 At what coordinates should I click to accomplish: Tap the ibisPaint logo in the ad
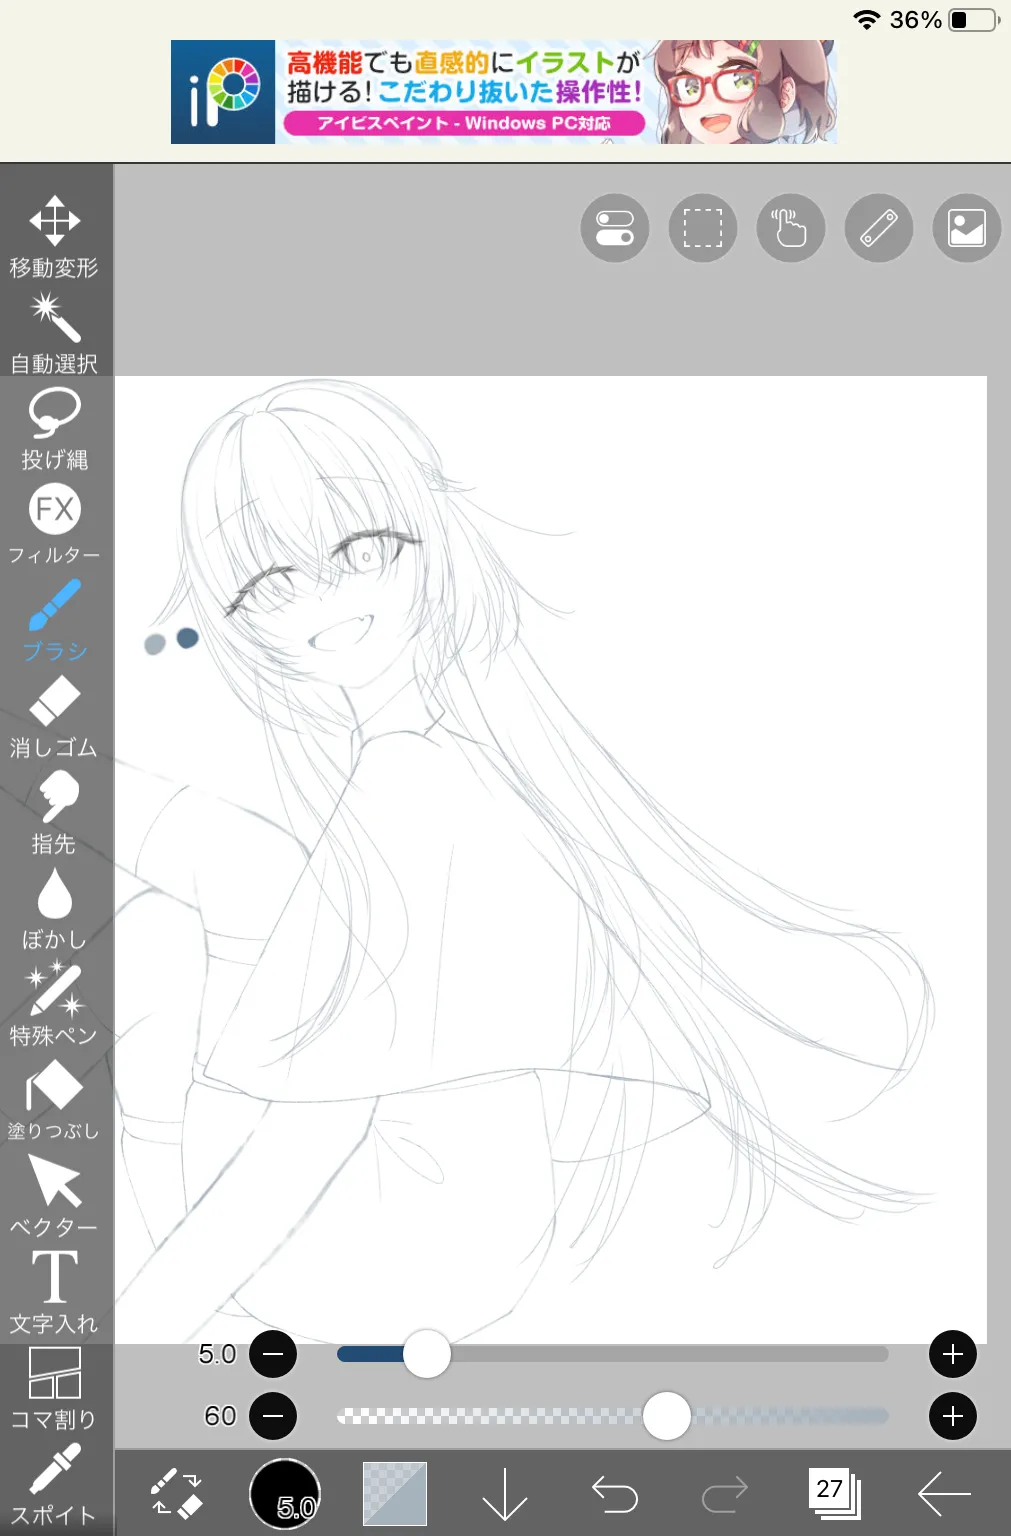pyautogui.click(x=223, y=92)
